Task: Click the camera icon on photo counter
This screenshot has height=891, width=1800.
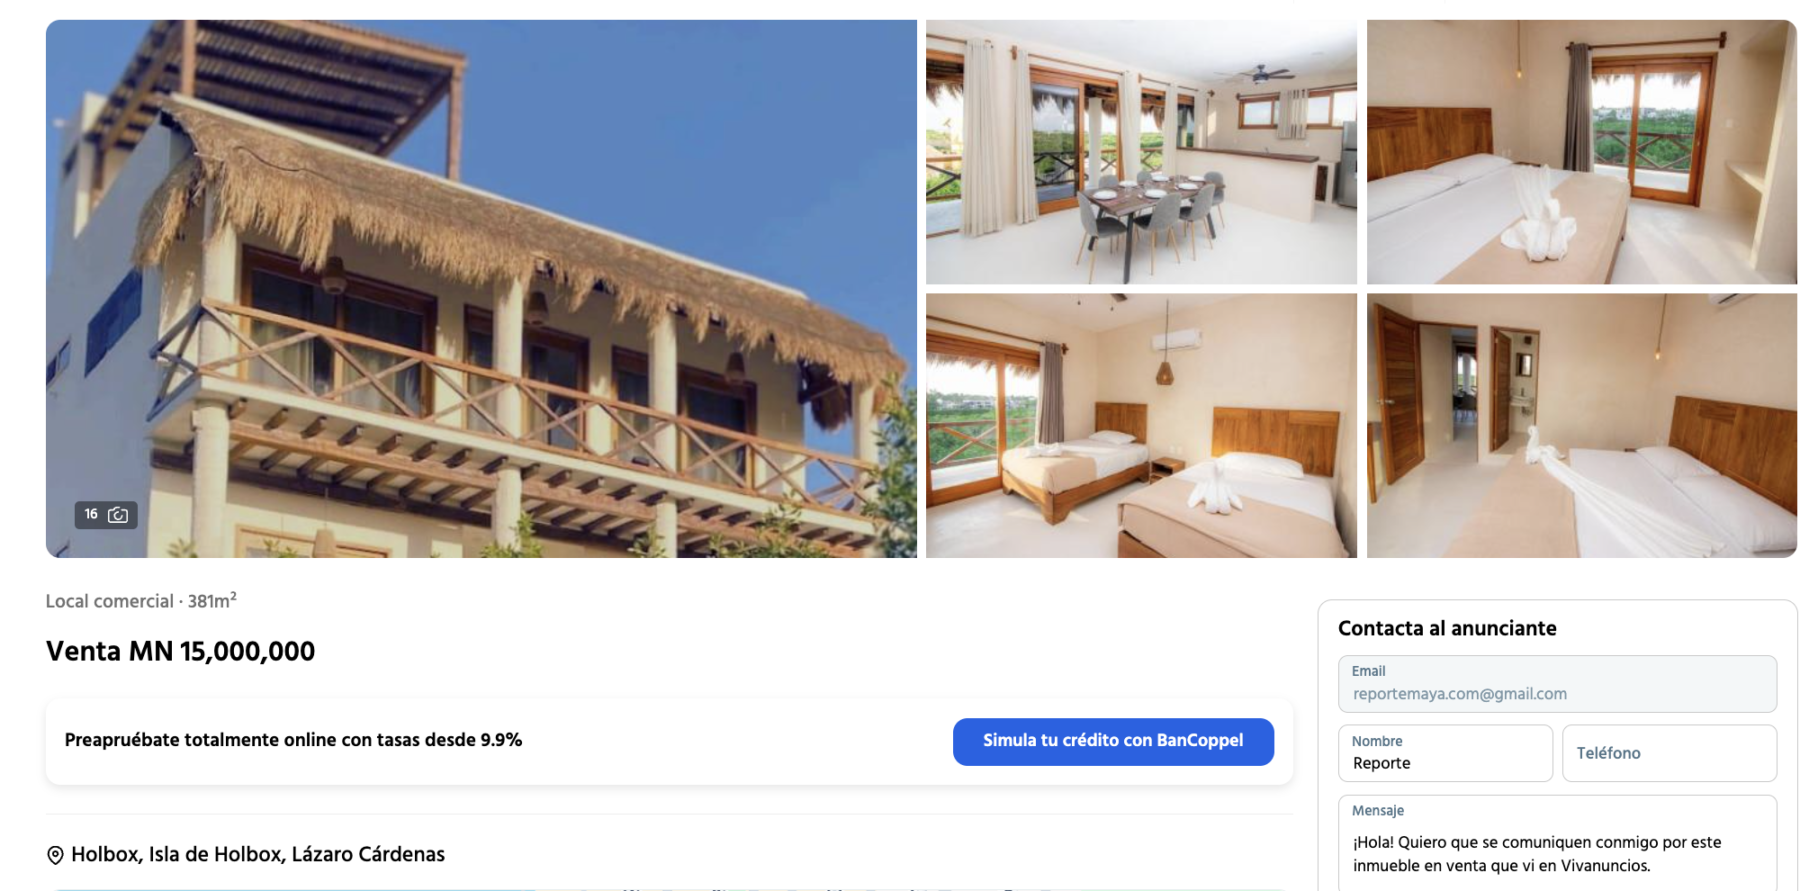Action: coord(118,515)
